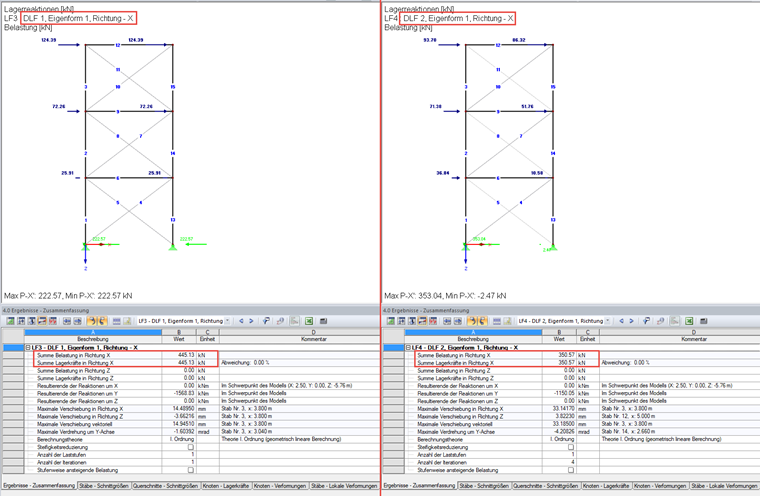The width and height of the screenshot is (760, 496).
Task: Open LF3 load case dropdown
Action: coord(227,321)
